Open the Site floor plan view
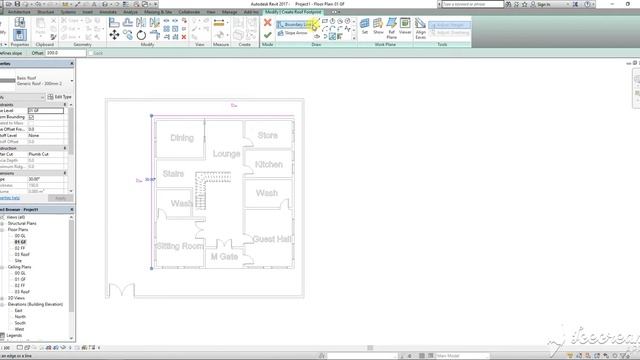The image size is (640, 360). pyautogui.click(x=18, y=260)
